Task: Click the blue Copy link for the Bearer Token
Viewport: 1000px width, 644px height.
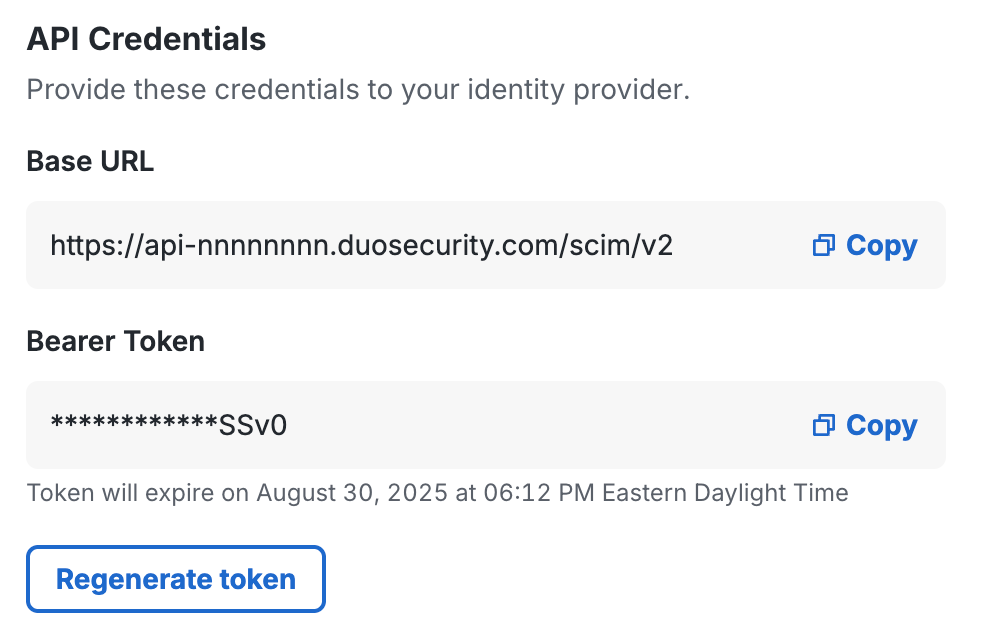Action: pos(881,425)
